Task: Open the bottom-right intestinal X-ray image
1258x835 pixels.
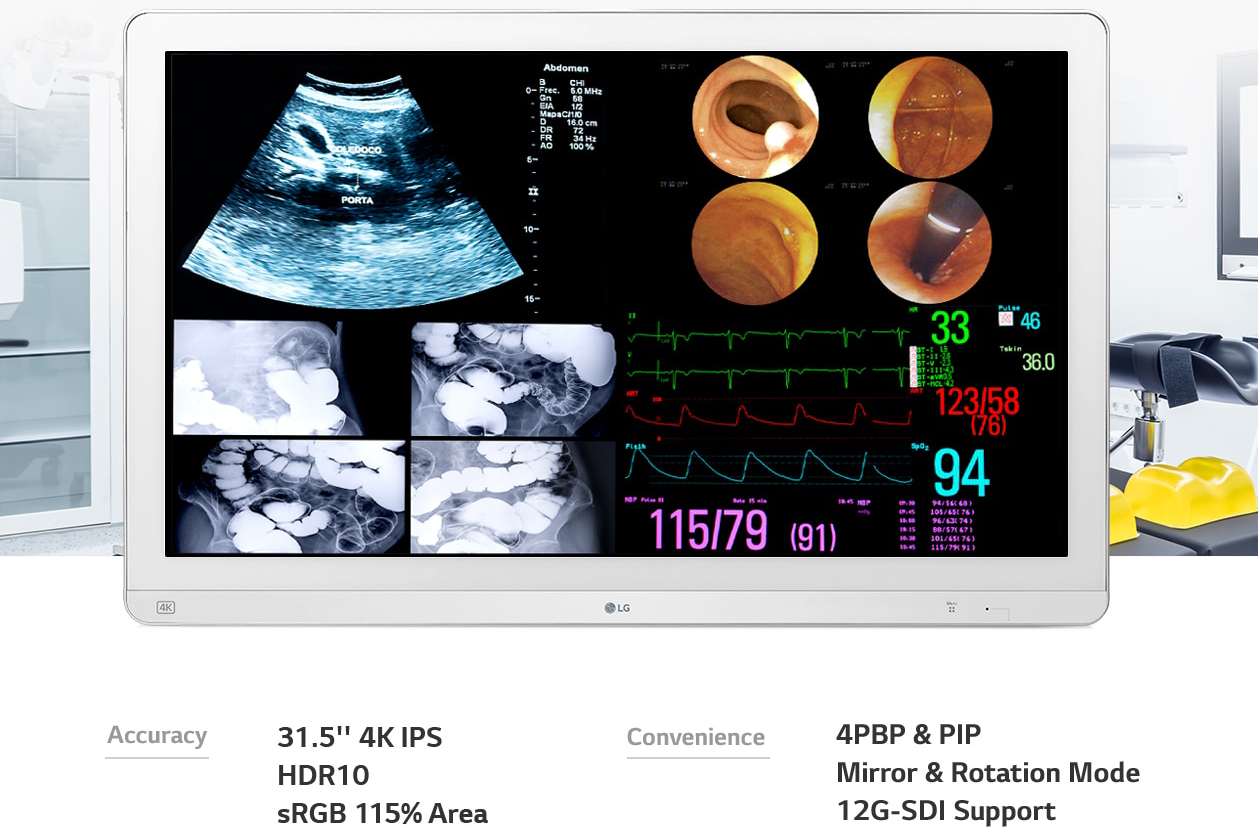Action: 512,496
